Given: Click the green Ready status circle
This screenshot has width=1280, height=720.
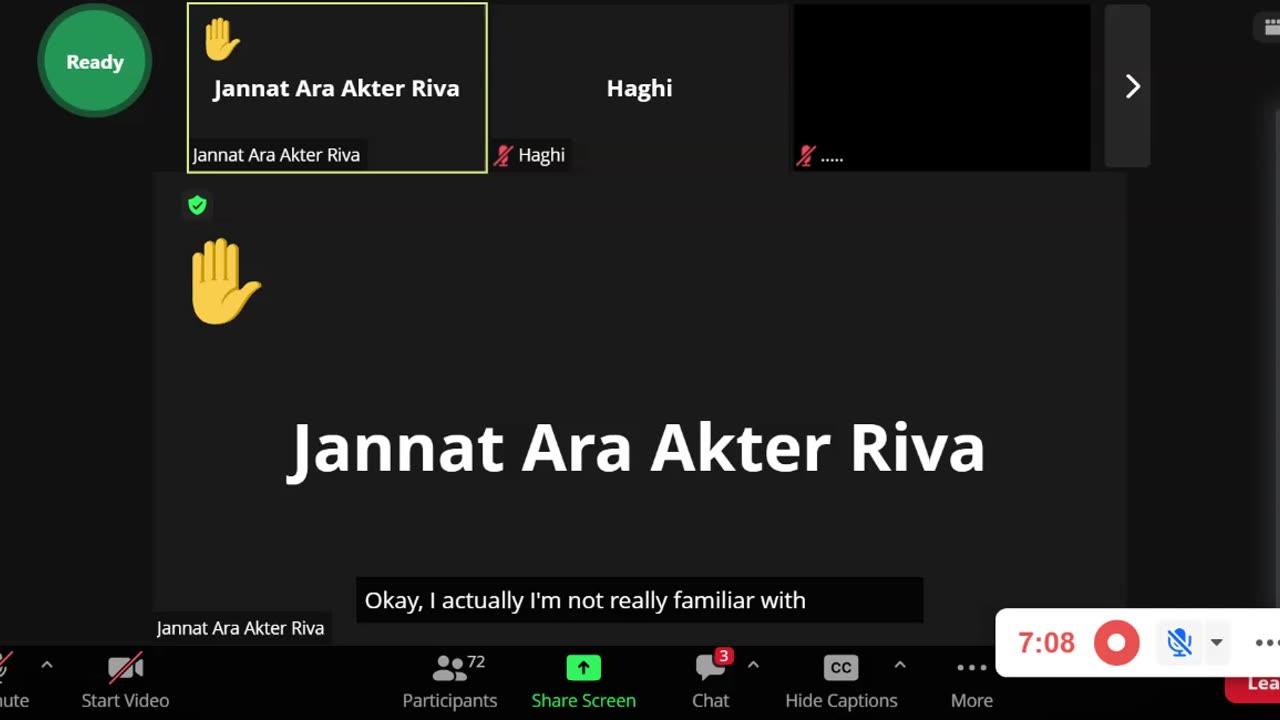Looking at the screenshot, I should tap(95, 61).
